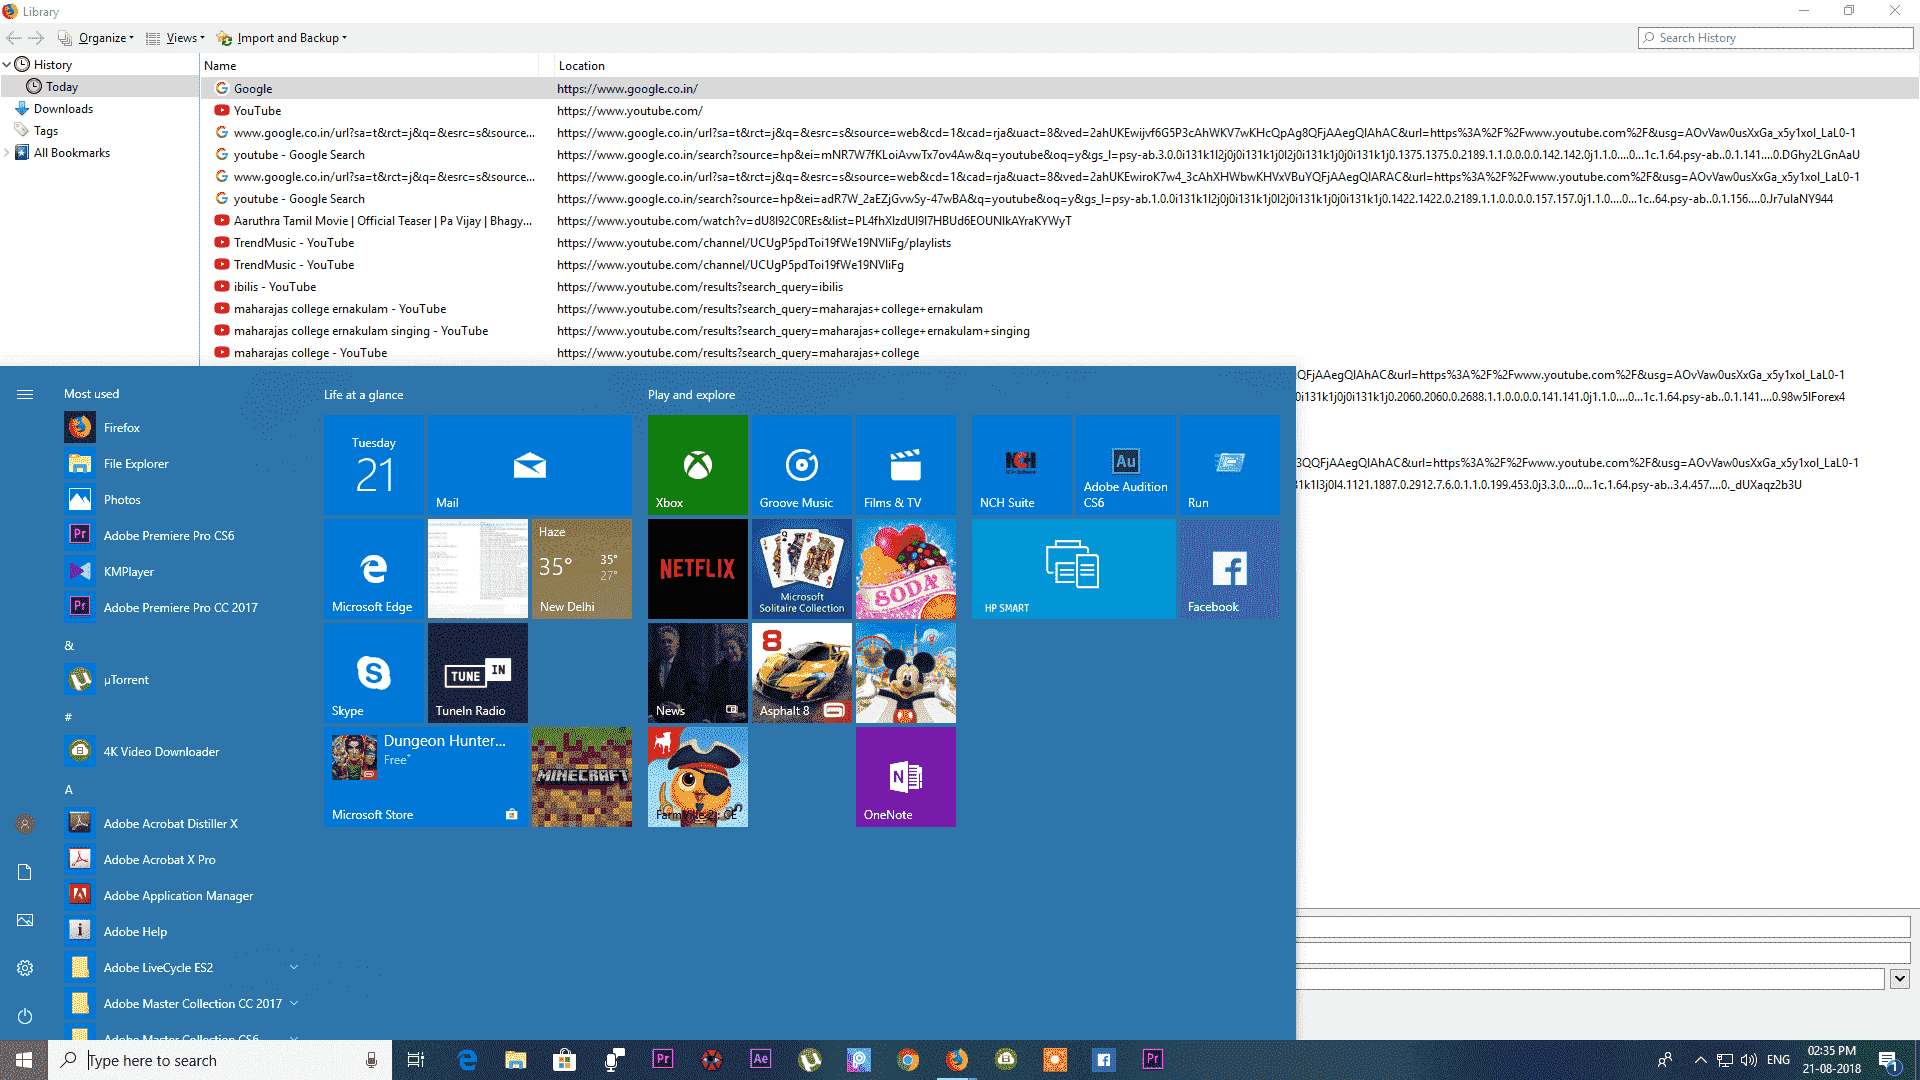Open the Start menu Pictures icon
This screenshot has height=1080, width=1920.
[25, 920]
